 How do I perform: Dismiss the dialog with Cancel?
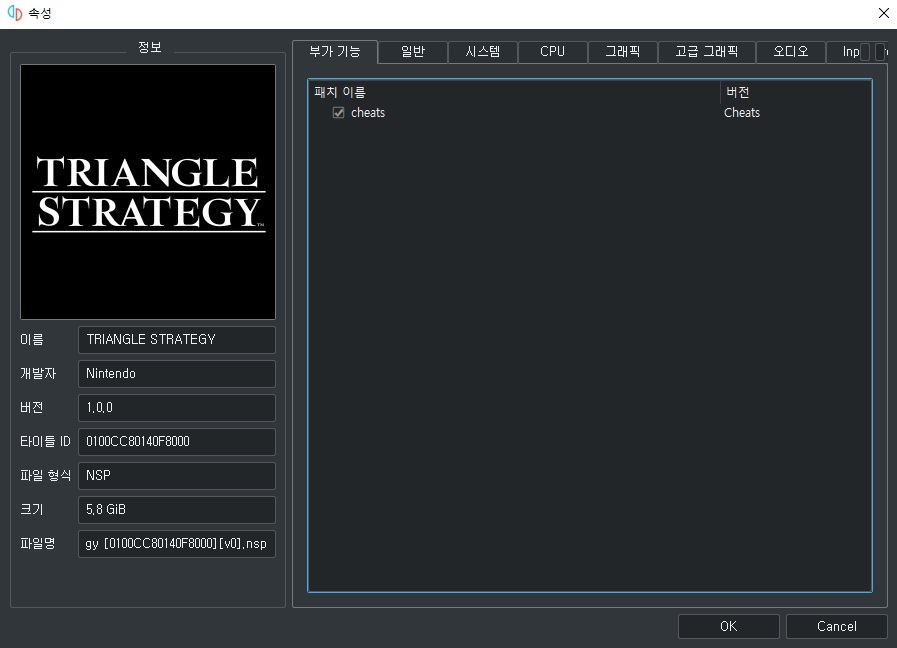click(x=836, y=626)
